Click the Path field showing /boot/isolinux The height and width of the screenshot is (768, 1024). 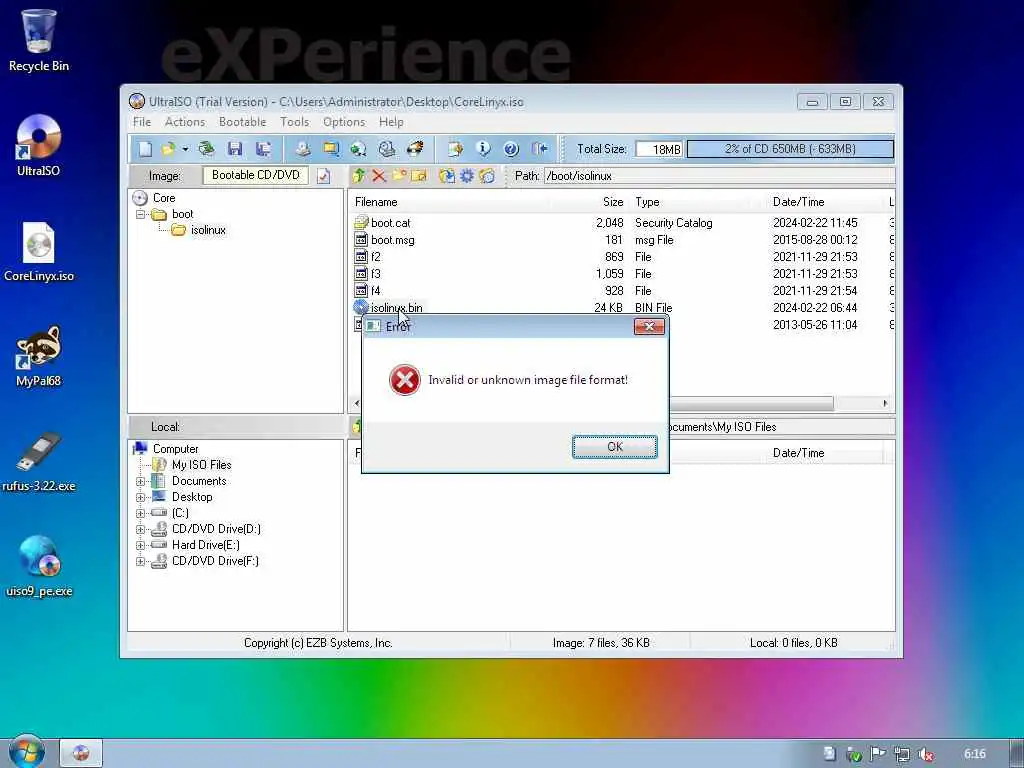(x=719, y=176)
